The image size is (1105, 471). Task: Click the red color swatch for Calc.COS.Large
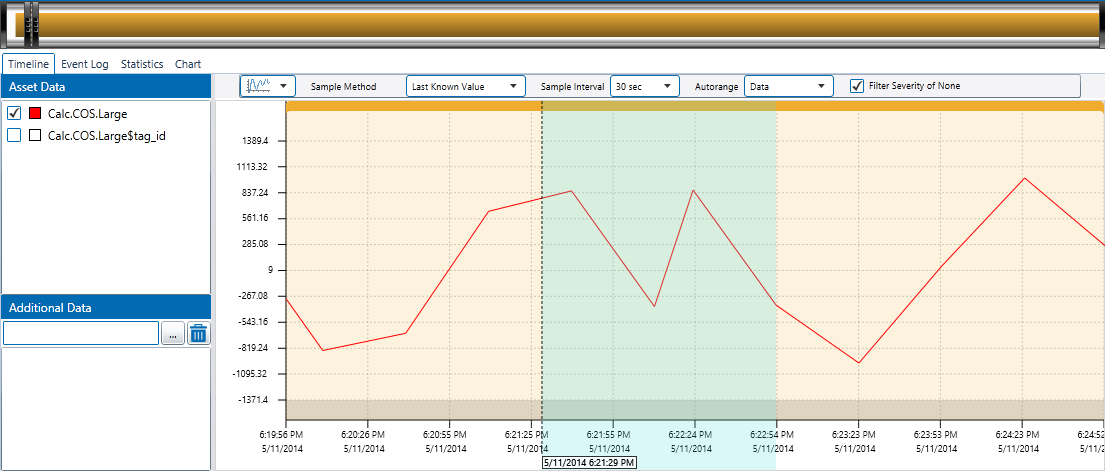click(x=35, y=114)
